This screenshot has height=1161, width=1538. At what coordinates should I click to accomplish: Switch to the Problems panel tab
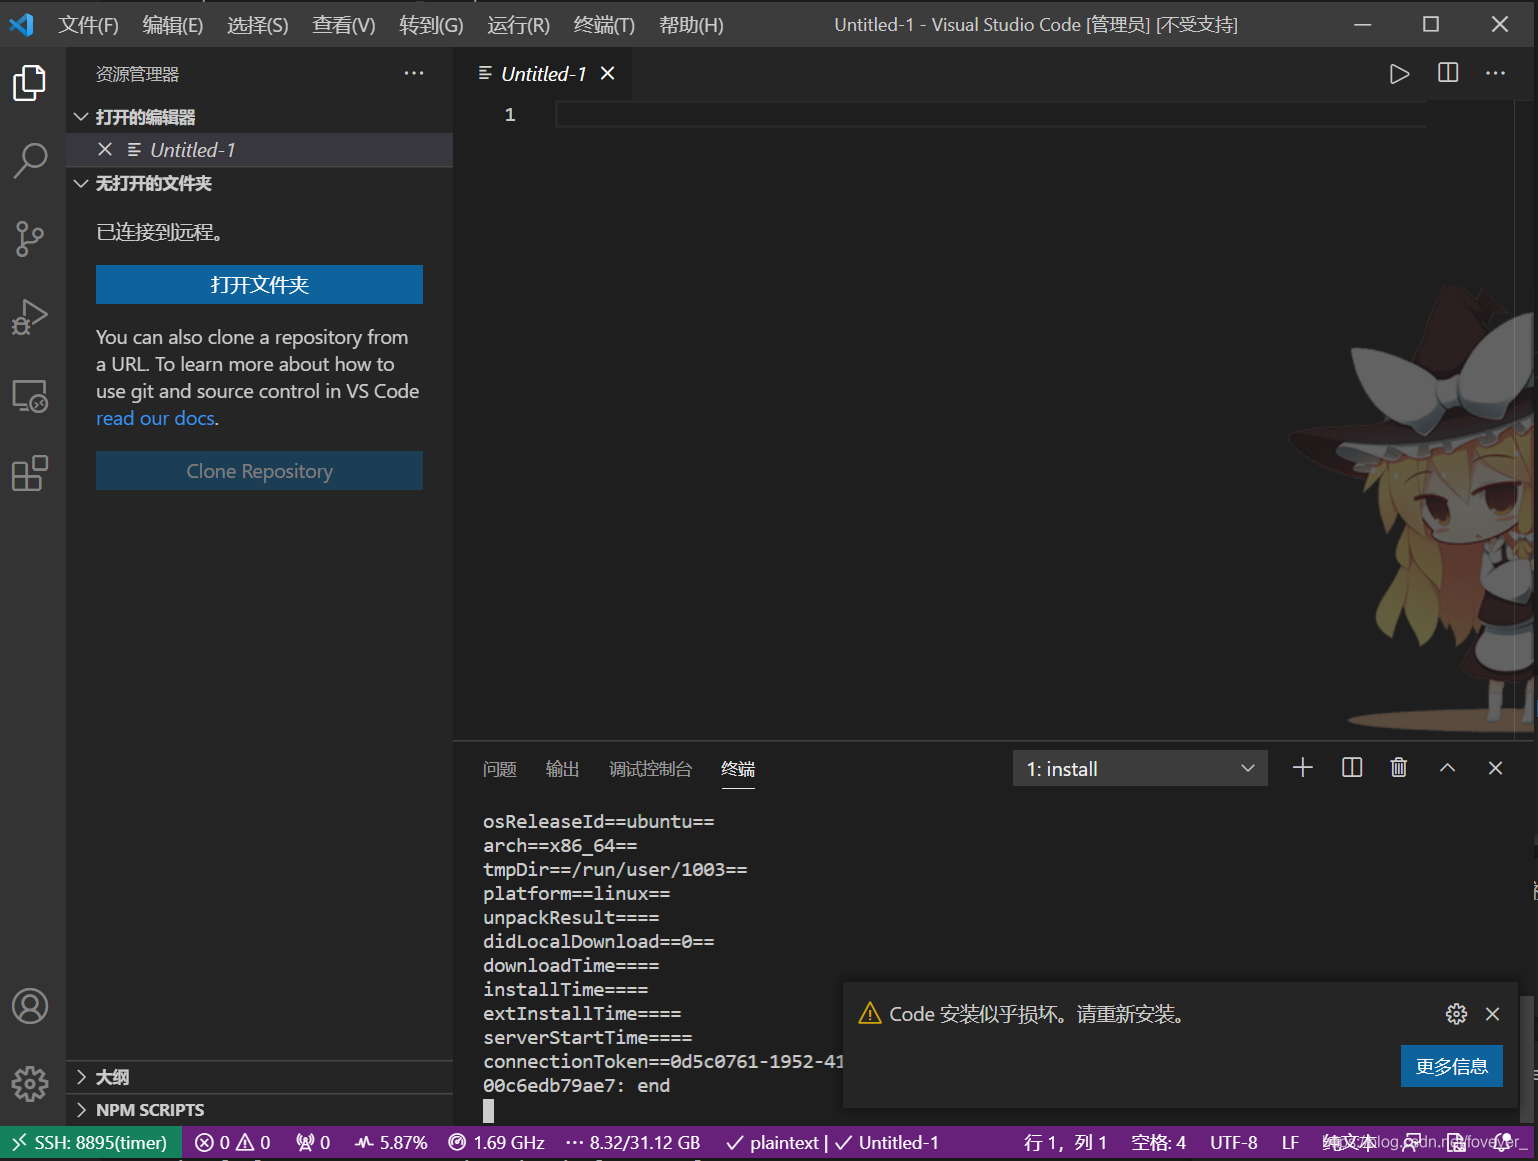pyautogui.click(x=500, y=769)
